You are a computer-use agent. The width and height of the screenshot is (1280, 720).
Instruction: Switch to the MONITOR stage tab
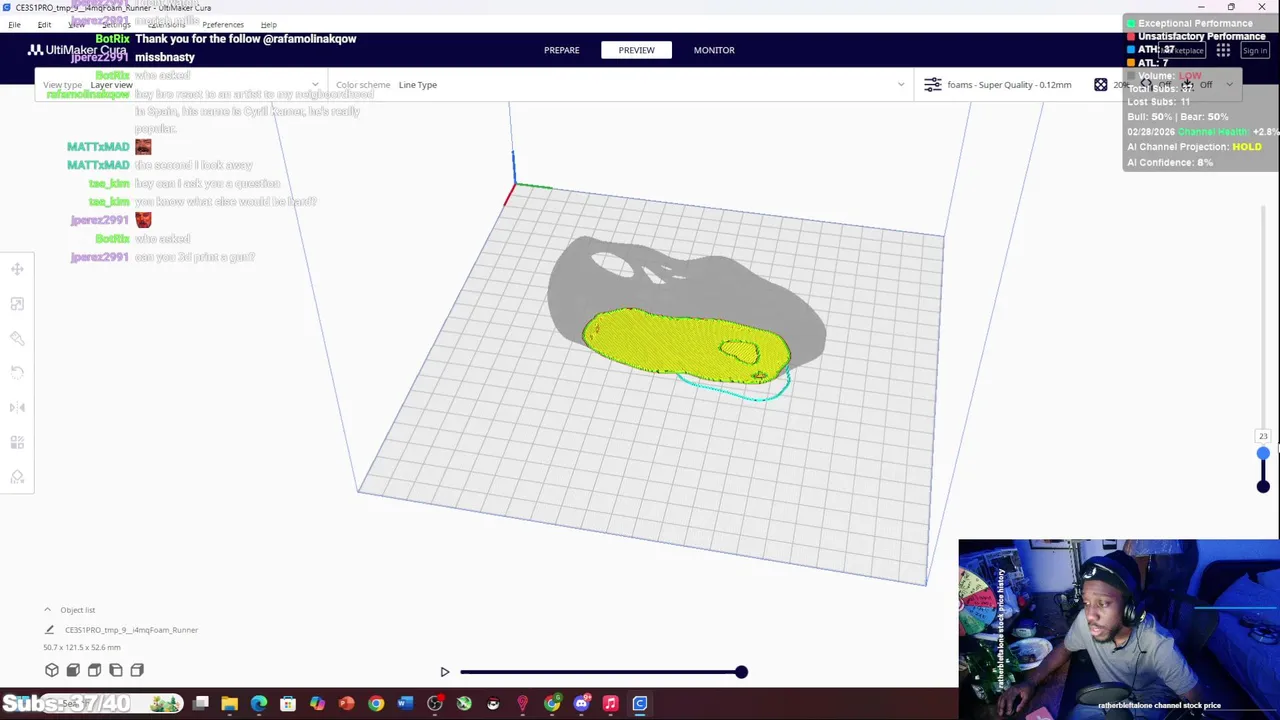click(x=714, y=50)
